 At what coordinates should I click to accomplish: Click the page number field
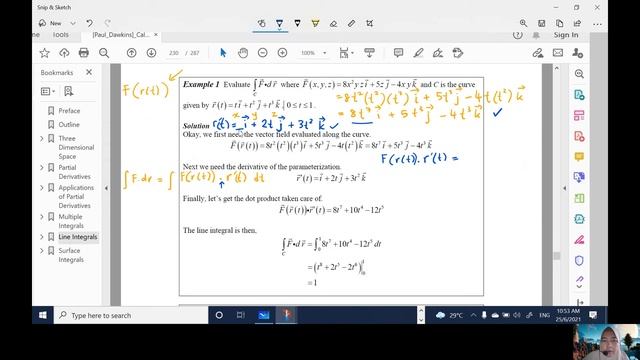pyautogui.click(x=174, y=53)
